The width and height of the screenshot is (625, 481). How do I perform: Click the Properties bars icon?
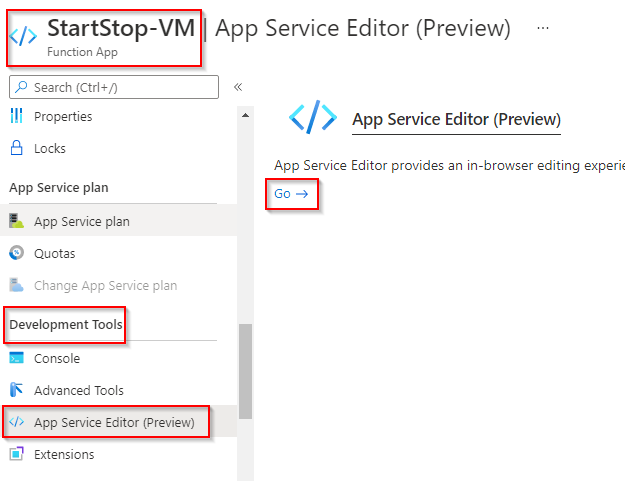(16, 116)
